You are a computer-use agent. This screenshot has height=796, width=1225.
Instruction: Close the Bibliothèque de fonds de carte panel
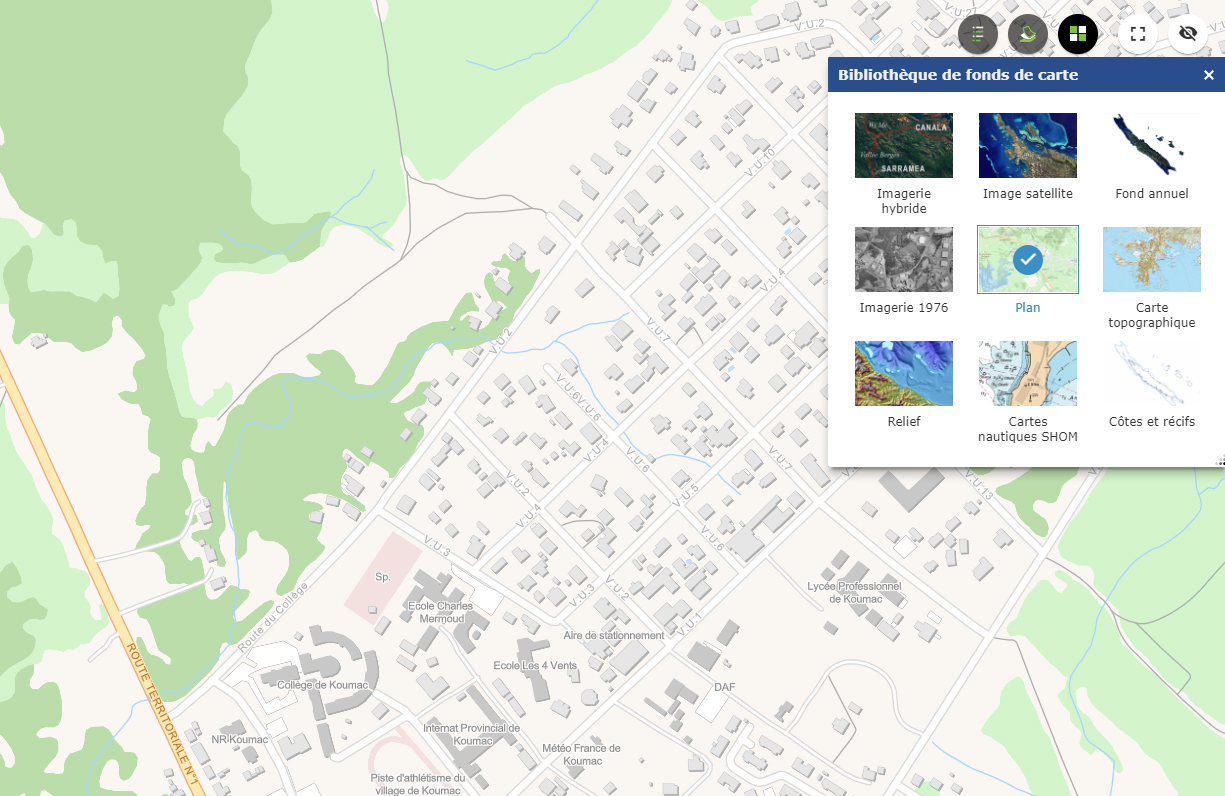(x=1209, y=74)
